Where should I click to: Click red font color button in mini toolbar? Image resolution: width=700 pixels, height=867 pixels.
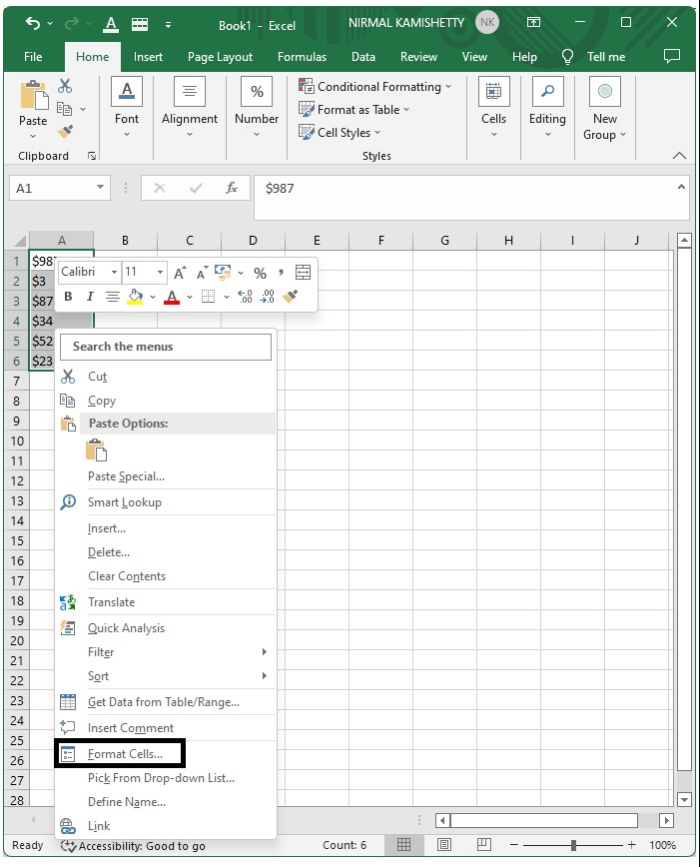point(172,297)
